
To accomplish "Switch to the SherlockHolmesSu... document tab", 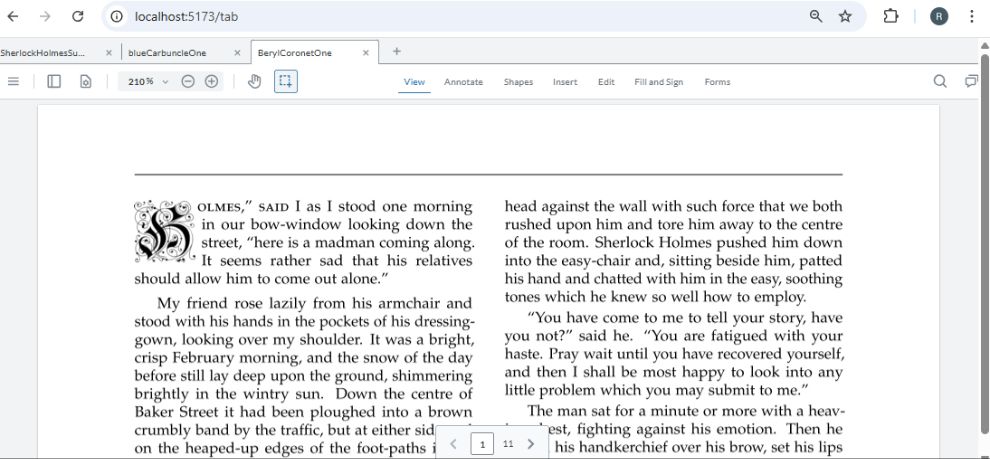I will (42, 53).
